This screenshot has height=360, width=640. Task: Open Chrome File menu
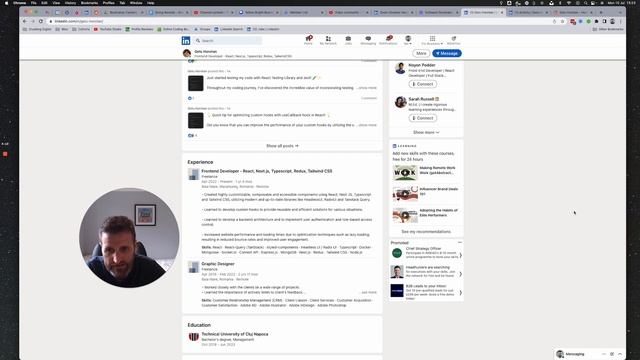[x=34, y=3]
